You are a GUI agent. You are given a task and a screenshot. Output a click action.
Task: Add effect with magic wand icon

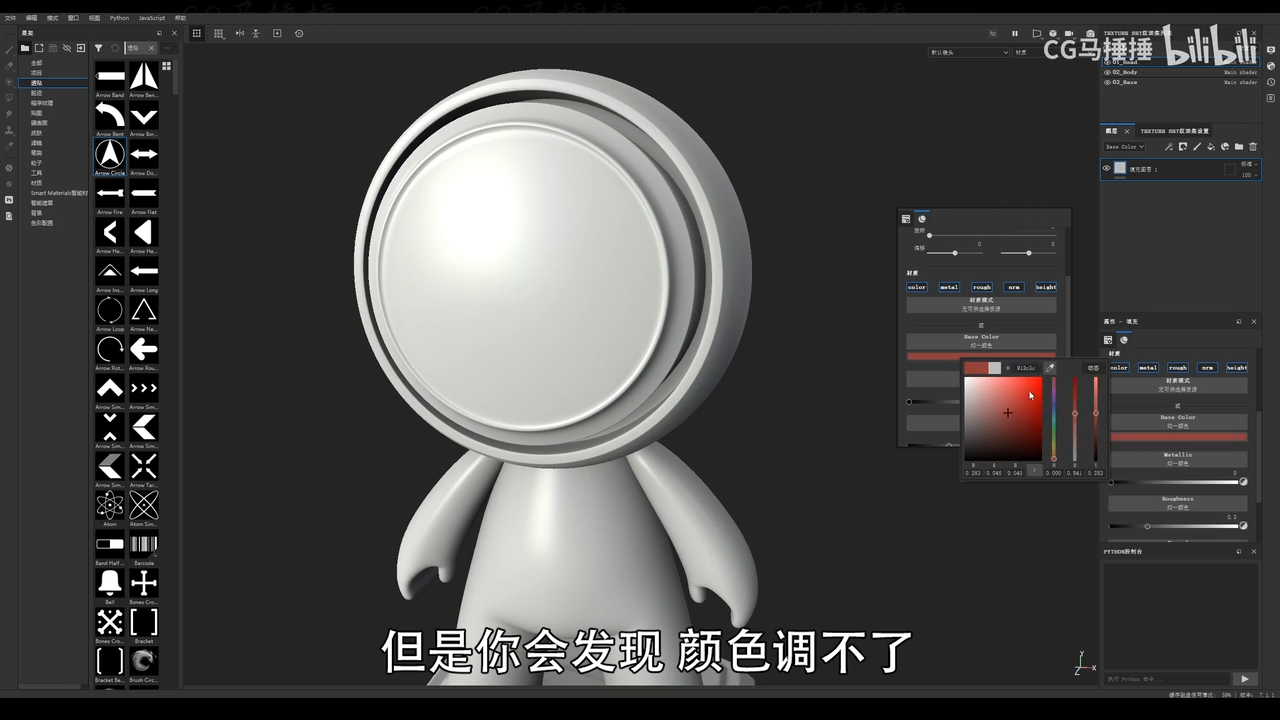point(1169,147)
